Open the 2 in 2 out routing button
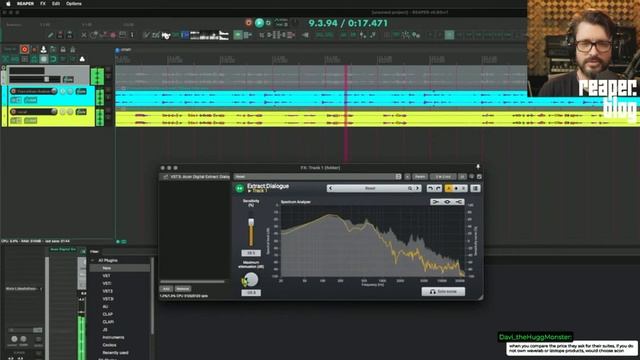Viewport: 640px width, 360px height. pos(443,177)
